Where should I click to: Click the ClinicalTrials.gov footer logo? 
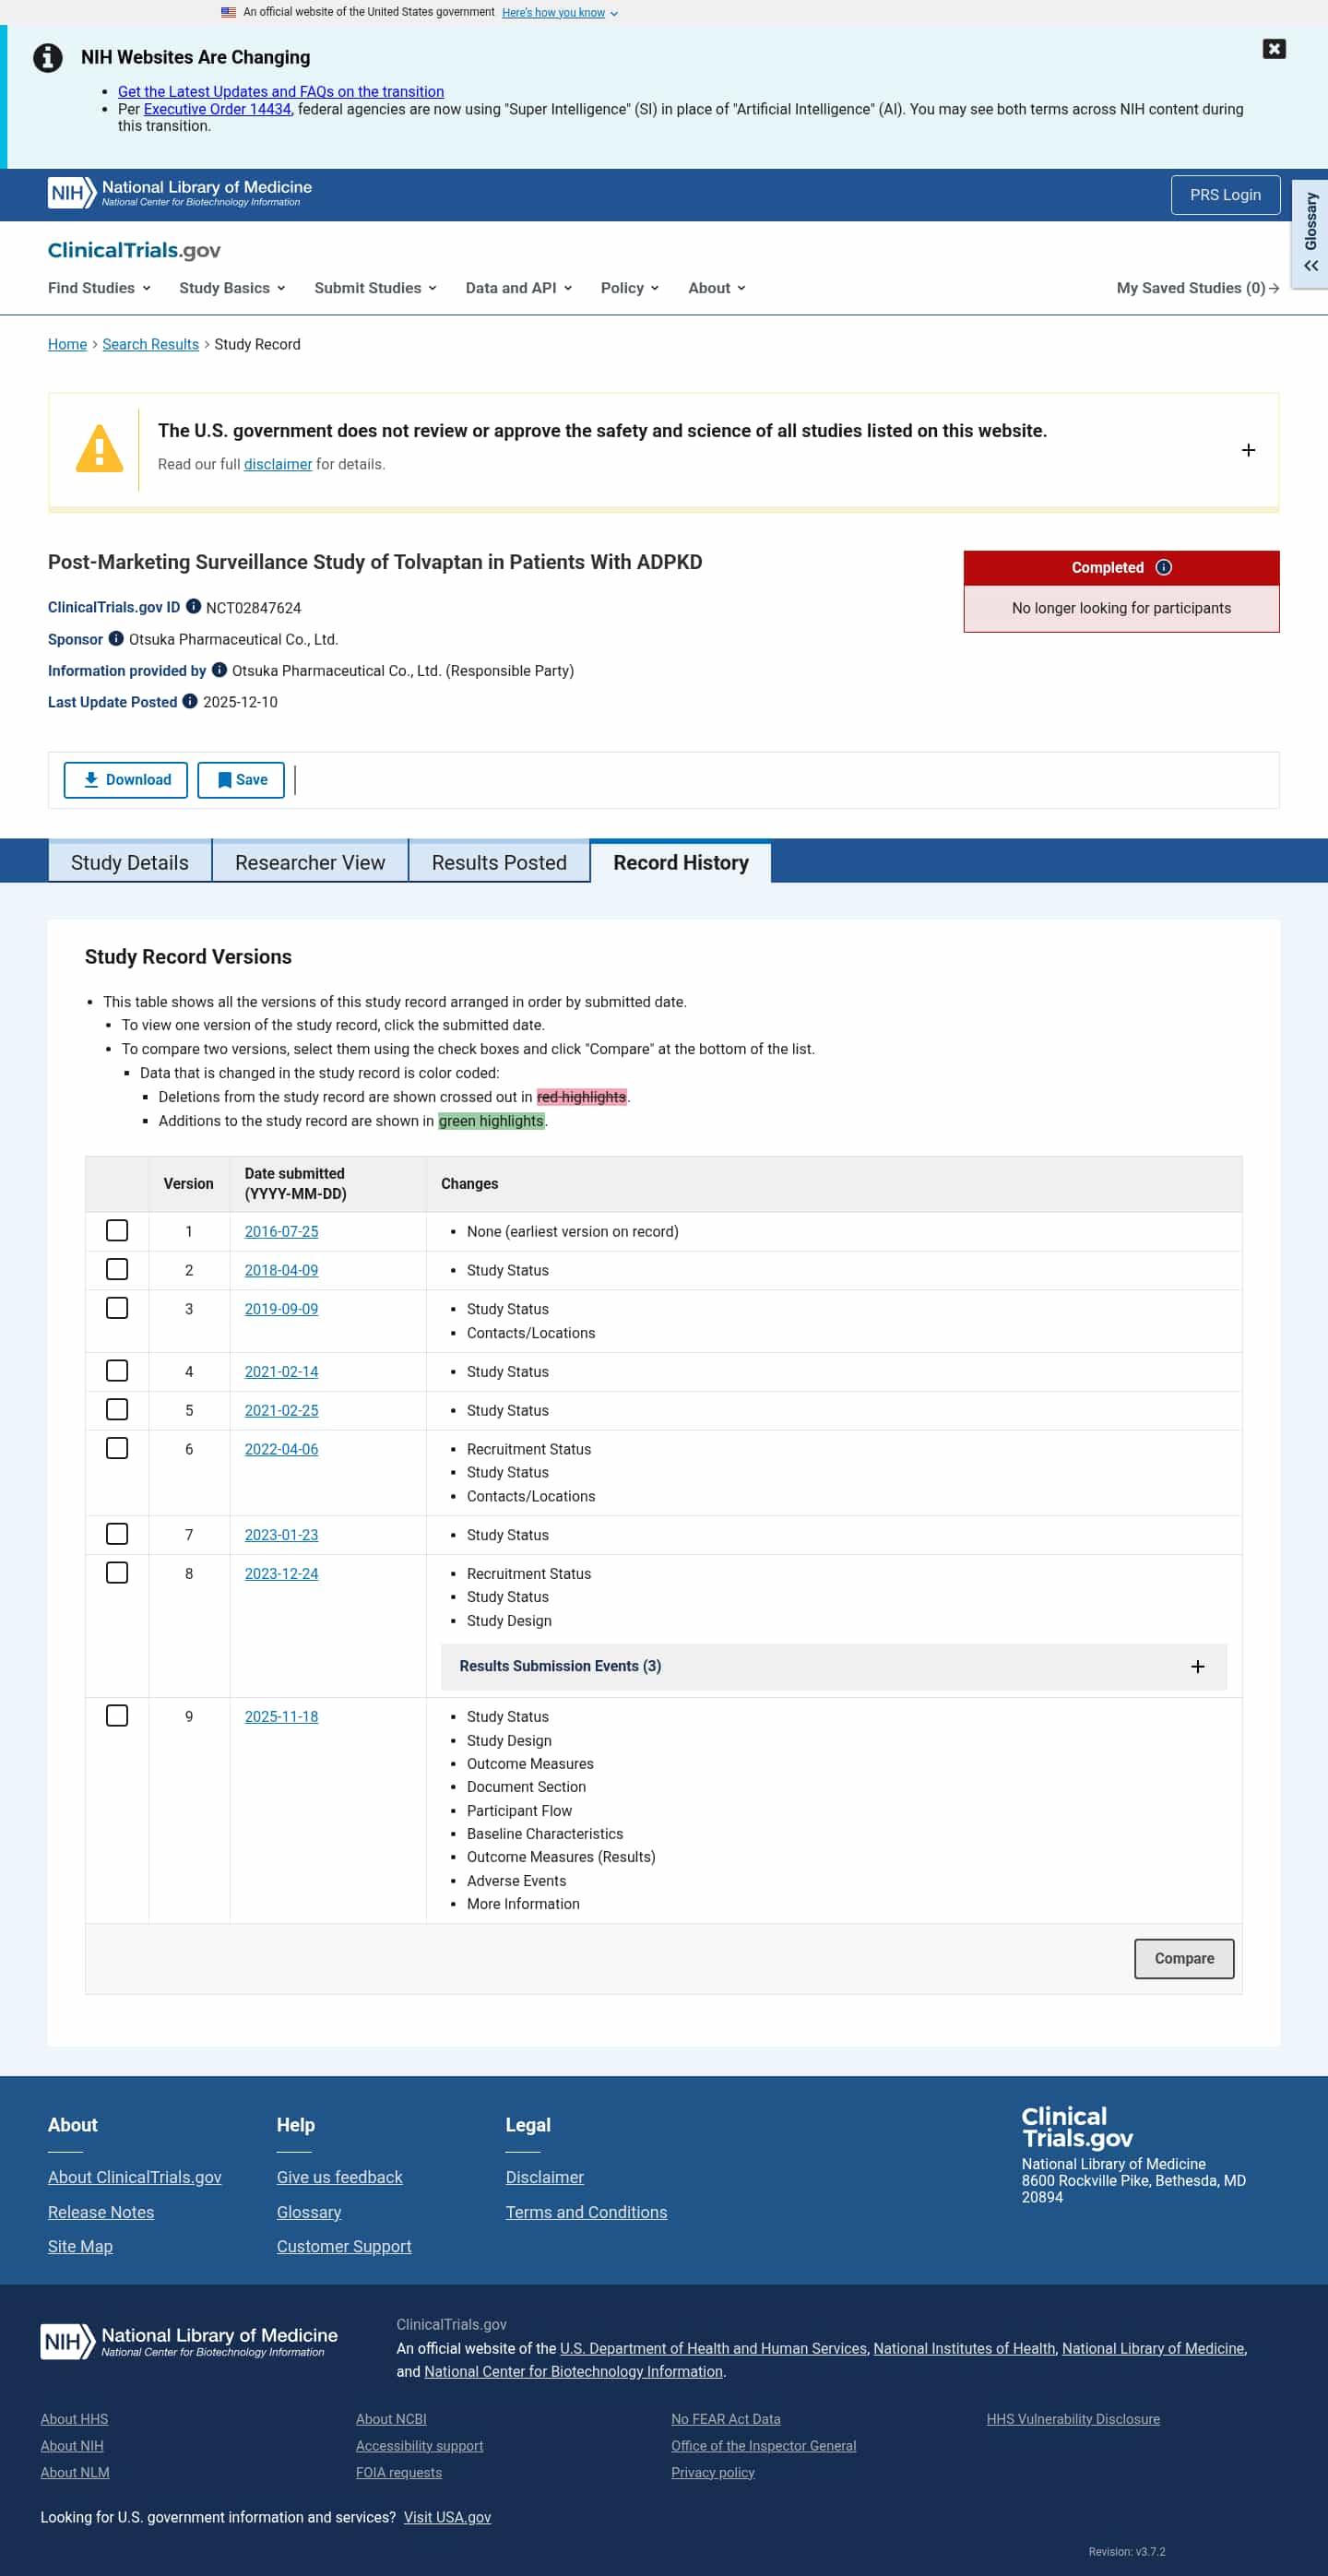point(1077,2127)
